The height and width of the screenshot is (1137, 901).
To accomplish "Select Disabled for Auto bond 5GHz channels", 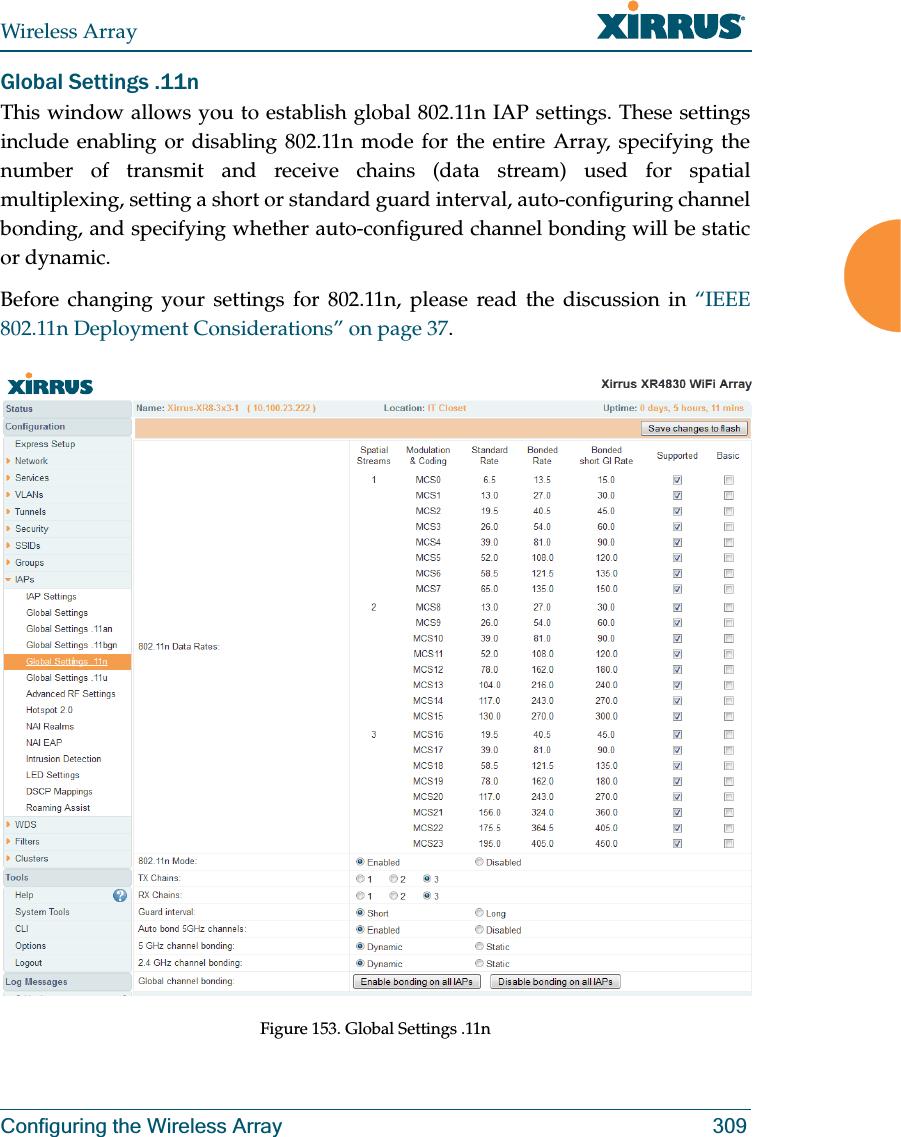I will point(479,930).
